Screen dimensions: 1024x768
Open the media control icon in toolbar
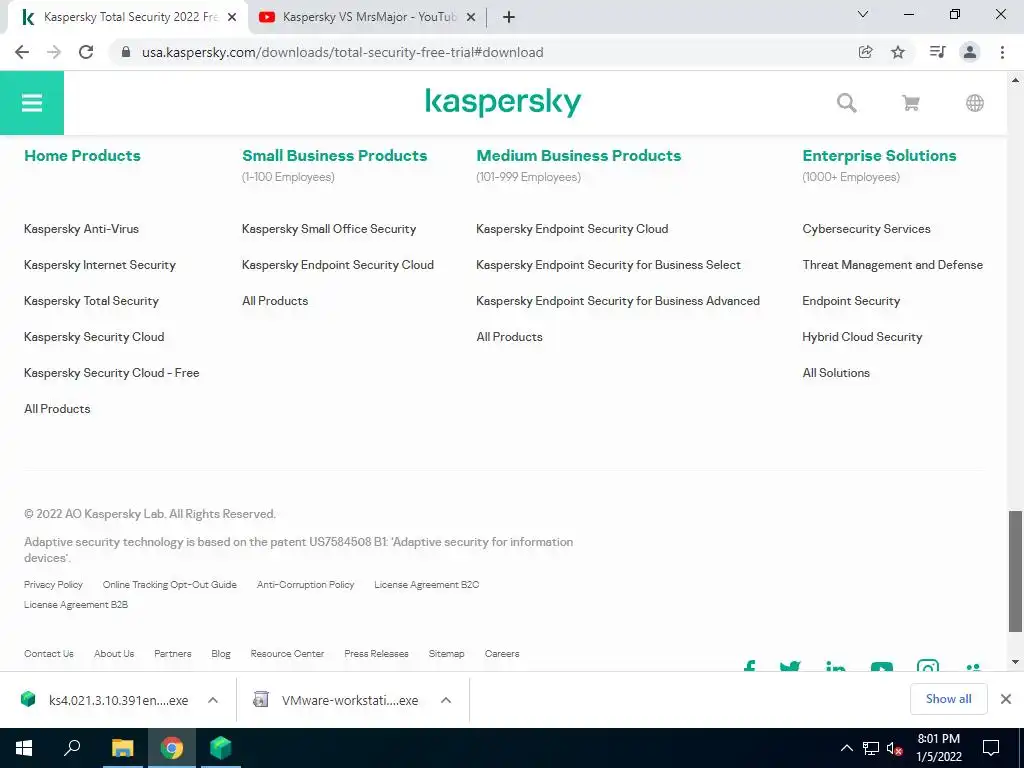click(x=937, y=52)
